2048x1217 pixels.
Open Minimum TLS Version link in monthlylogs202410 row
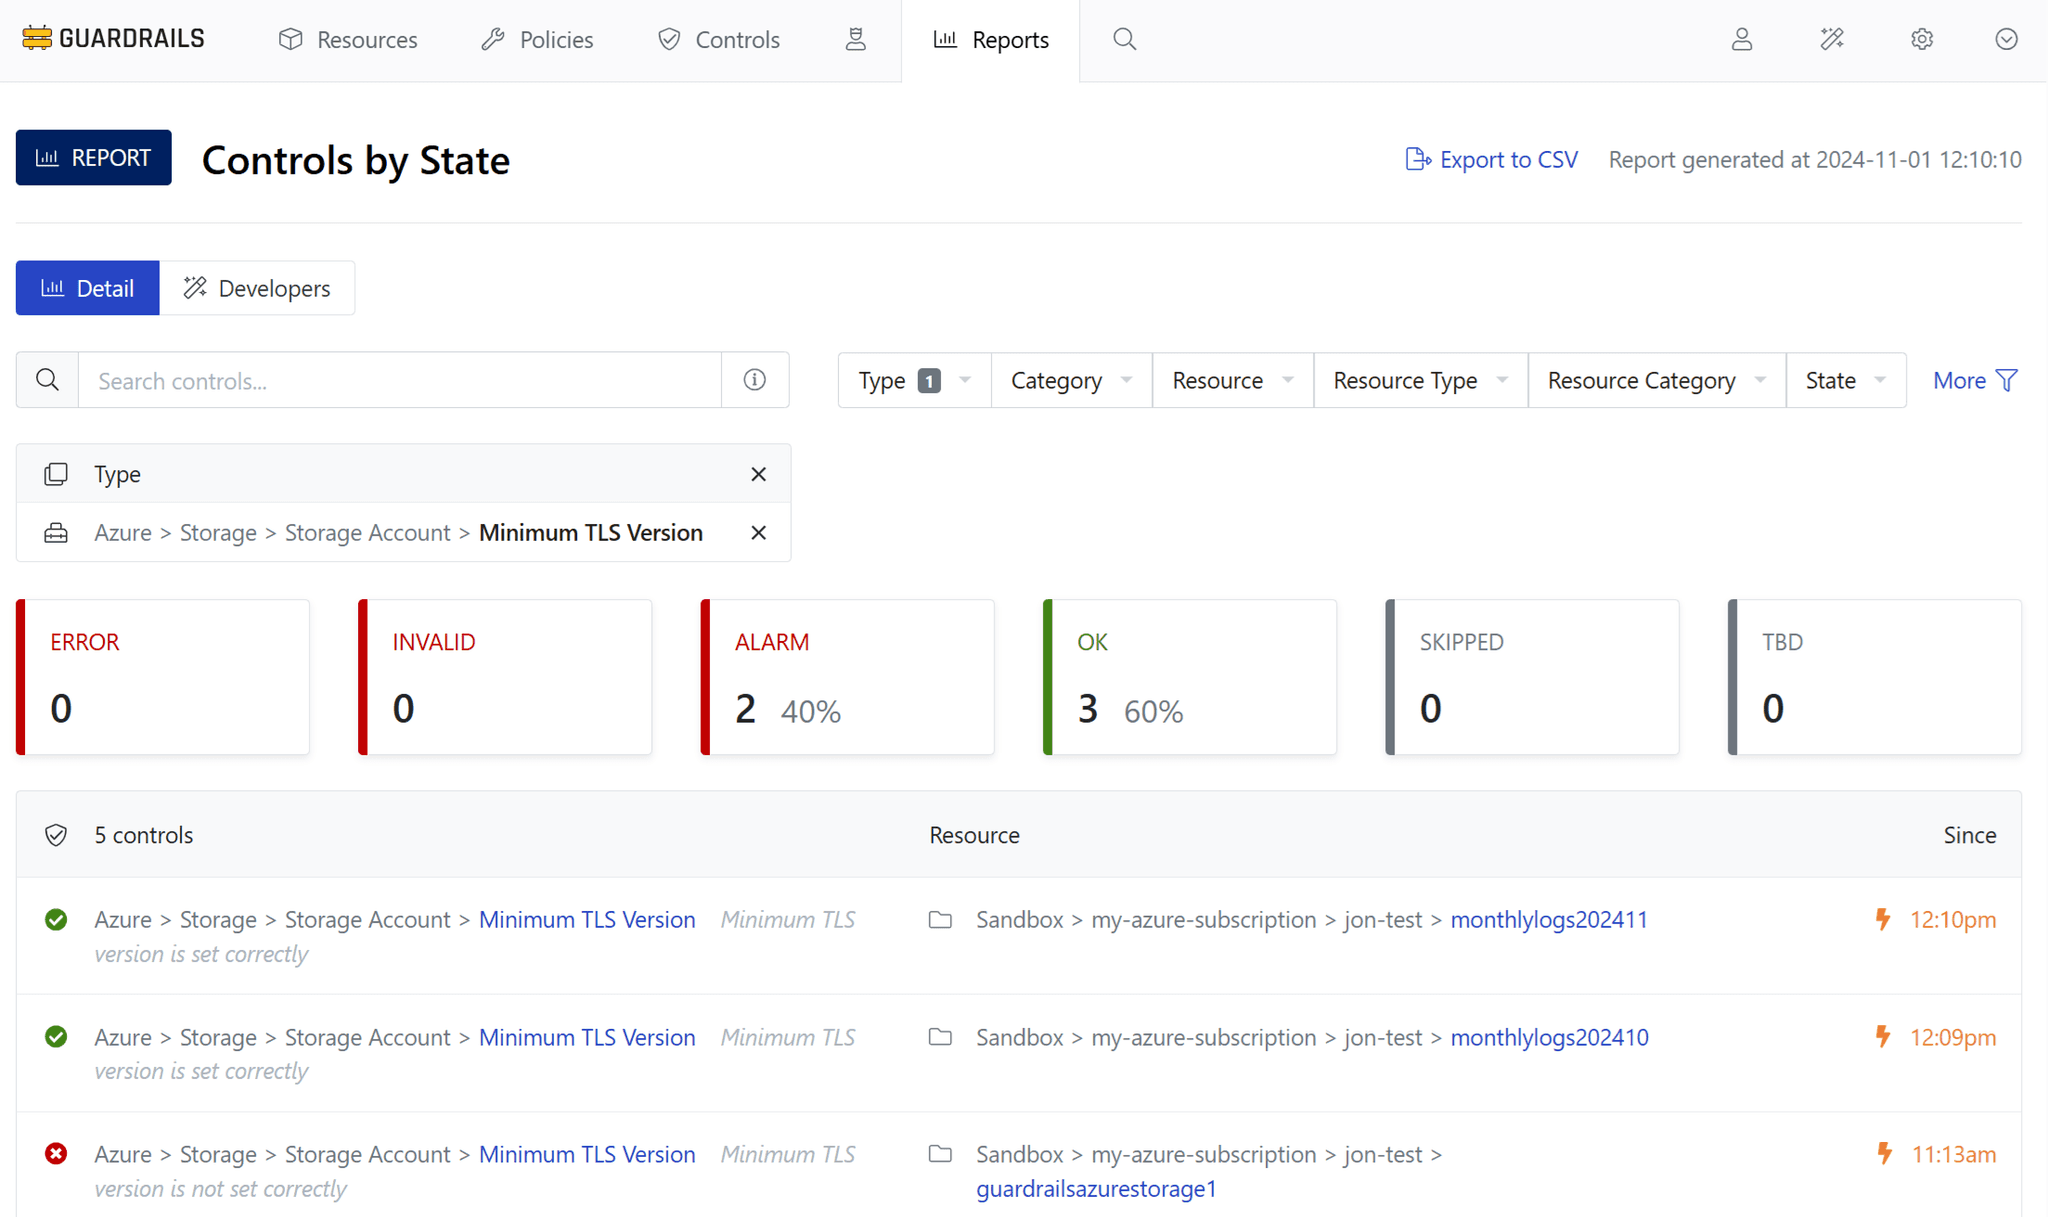click(587, 1037)
